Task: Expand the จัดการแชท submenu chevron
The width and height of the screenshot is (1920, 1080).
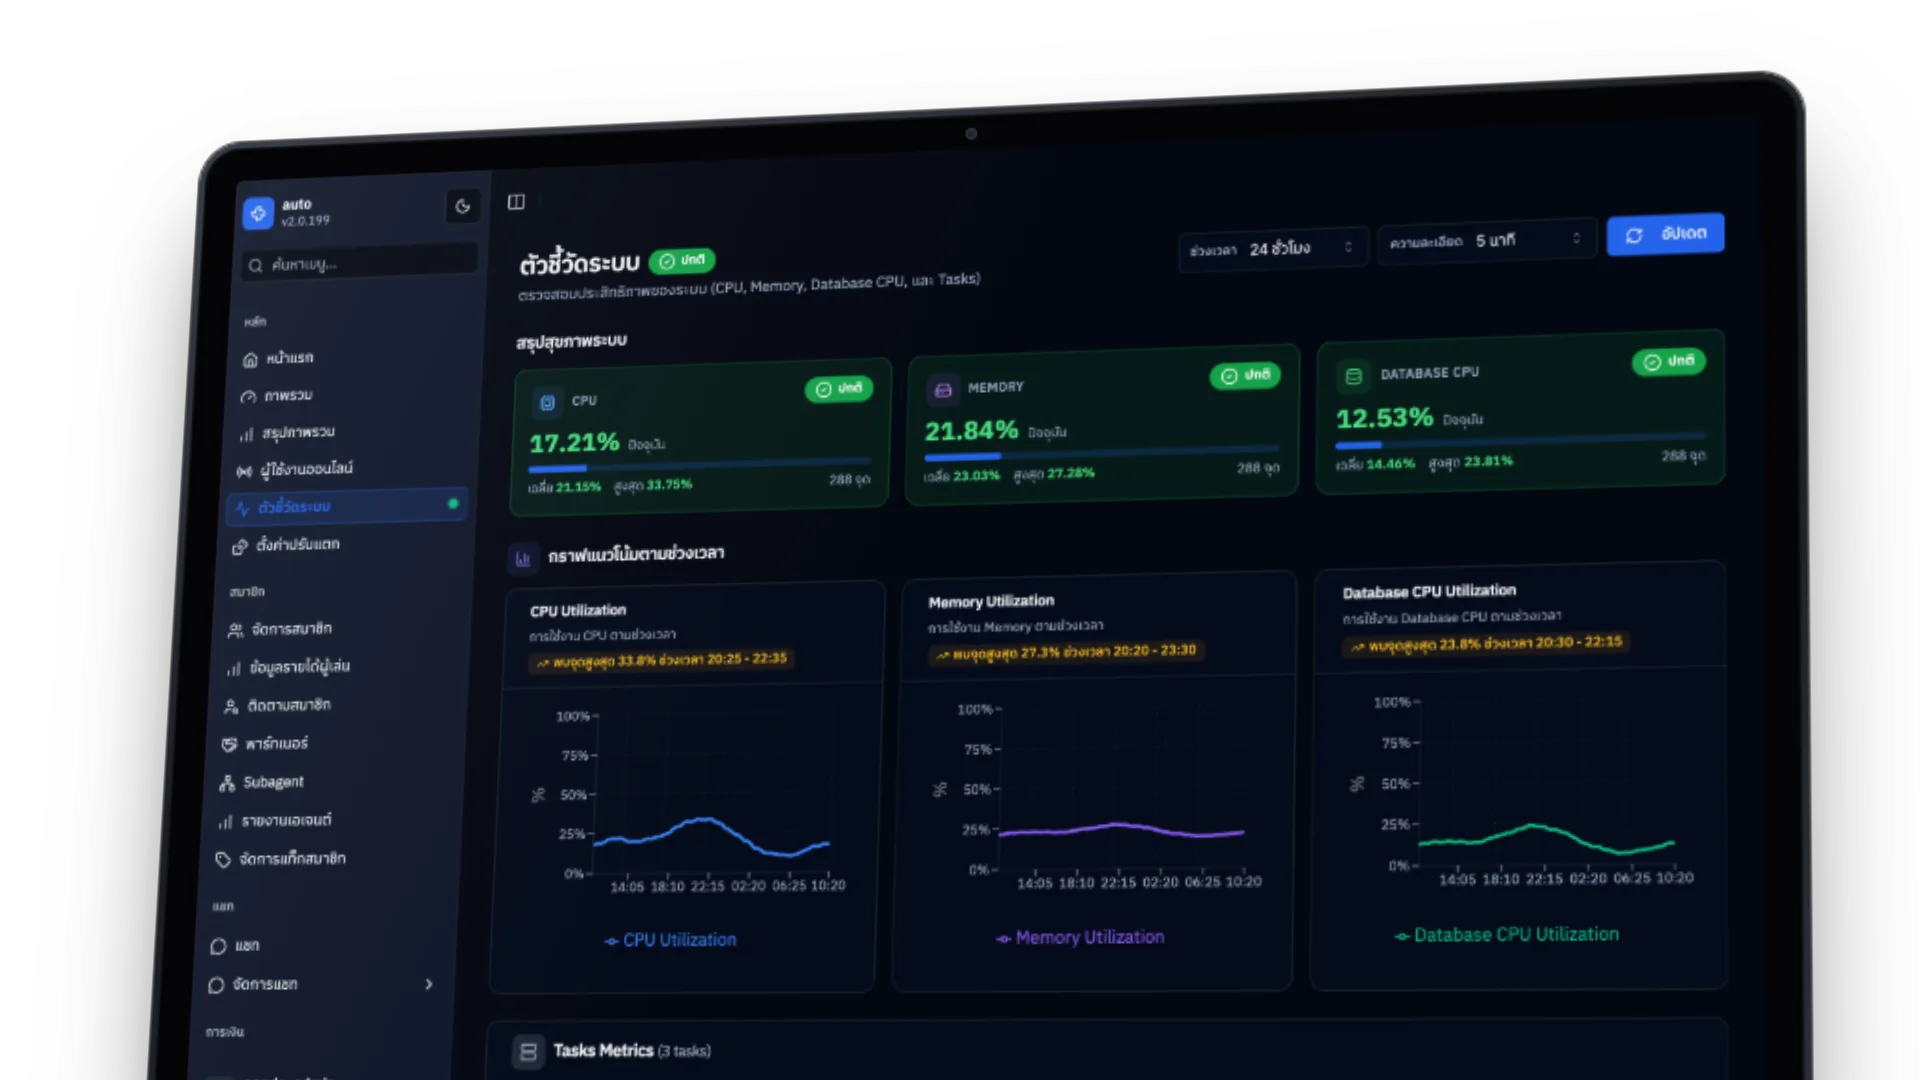Action: click(x=429, y=984)
